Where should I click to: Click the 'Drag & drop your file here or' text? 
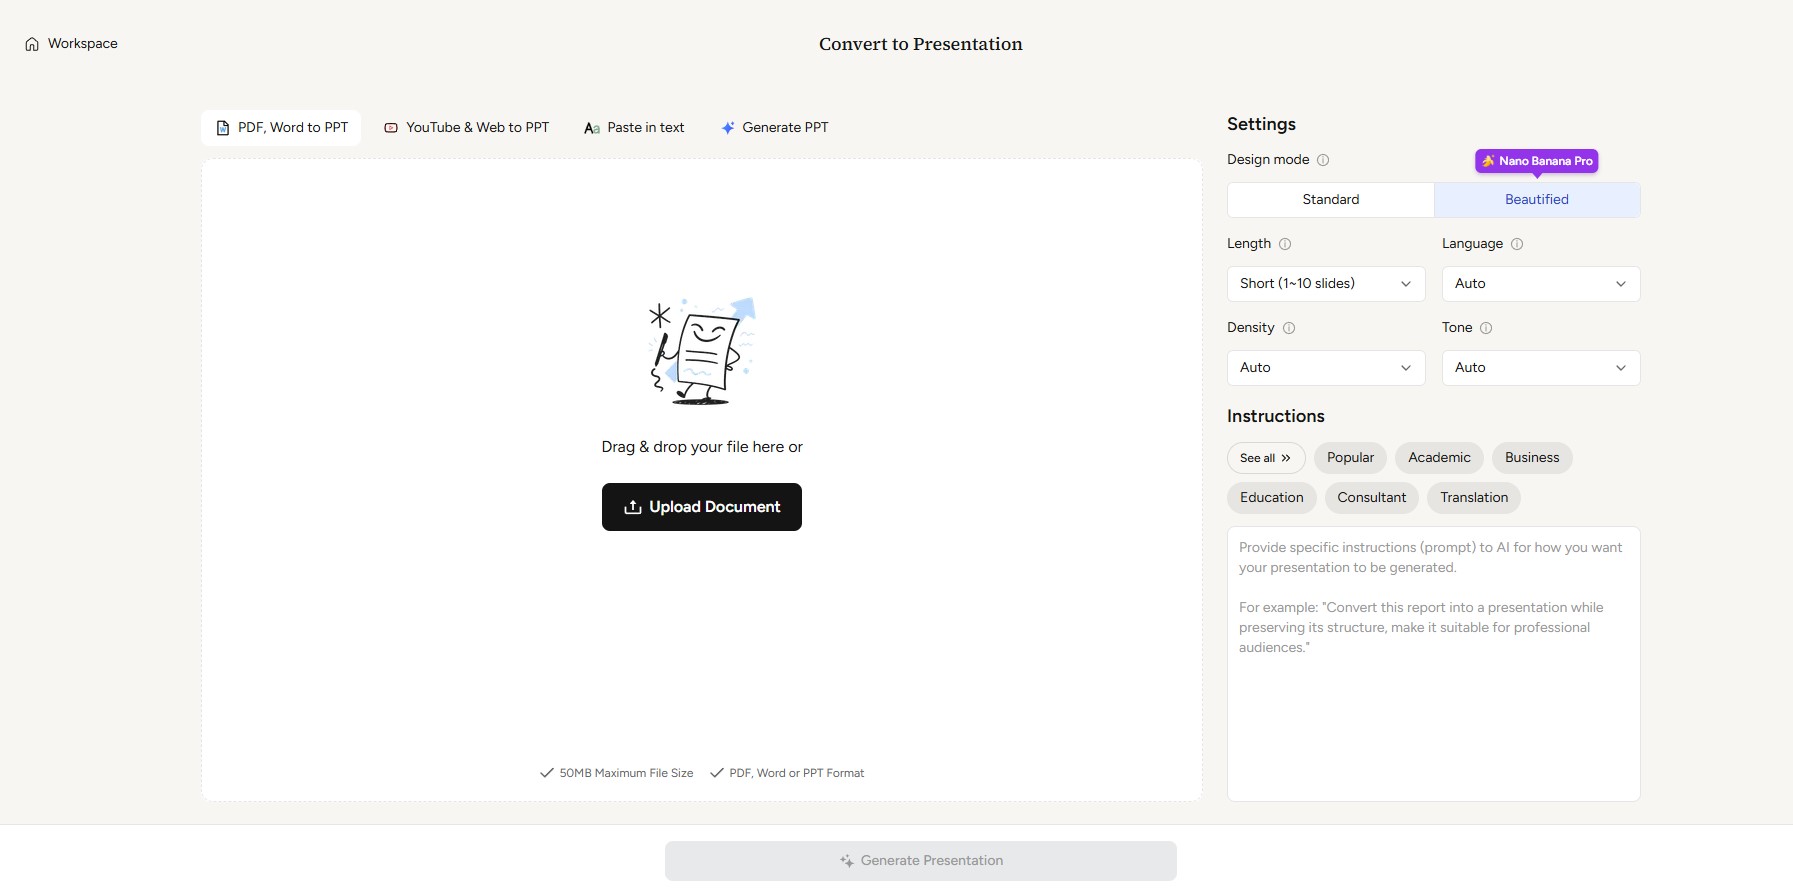tap(702, 447)
